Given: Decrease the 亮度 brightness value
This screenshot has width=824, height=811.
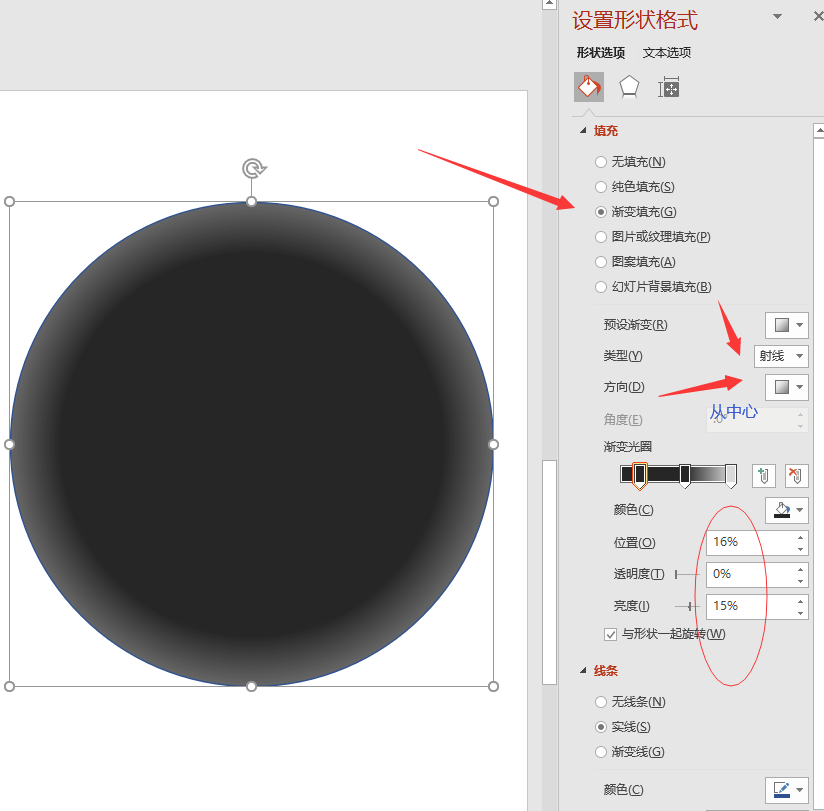Looking at the screenshot, I should coord(800,613).
